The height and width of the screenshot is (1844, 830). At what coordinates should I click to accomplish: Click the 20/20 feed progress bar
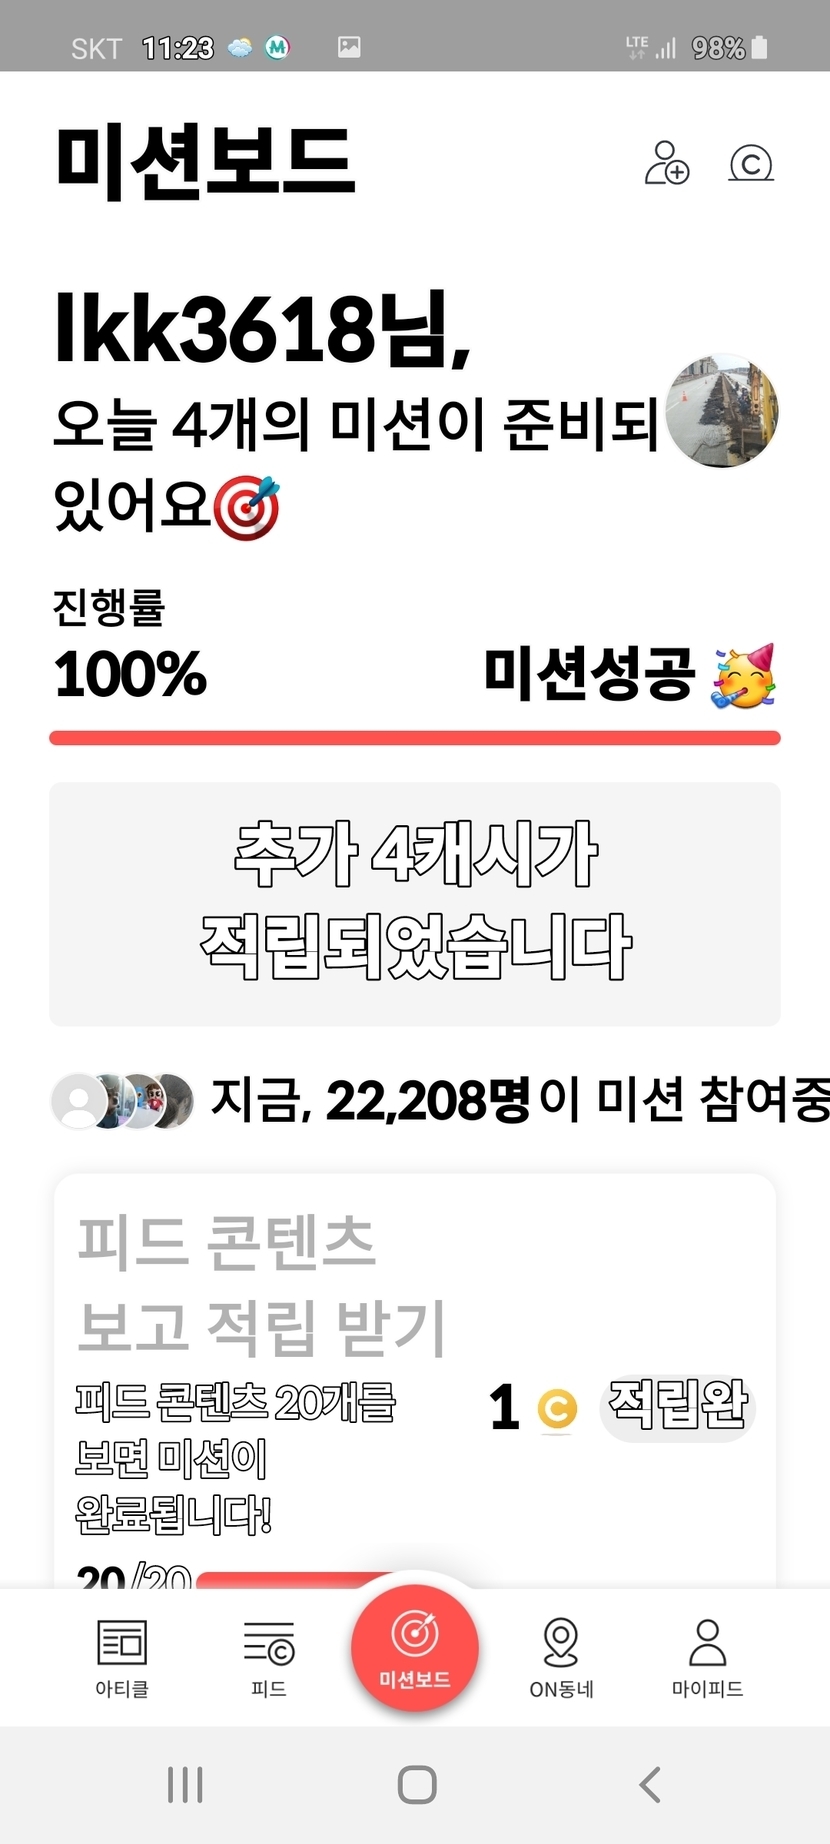coord(300,1580)
